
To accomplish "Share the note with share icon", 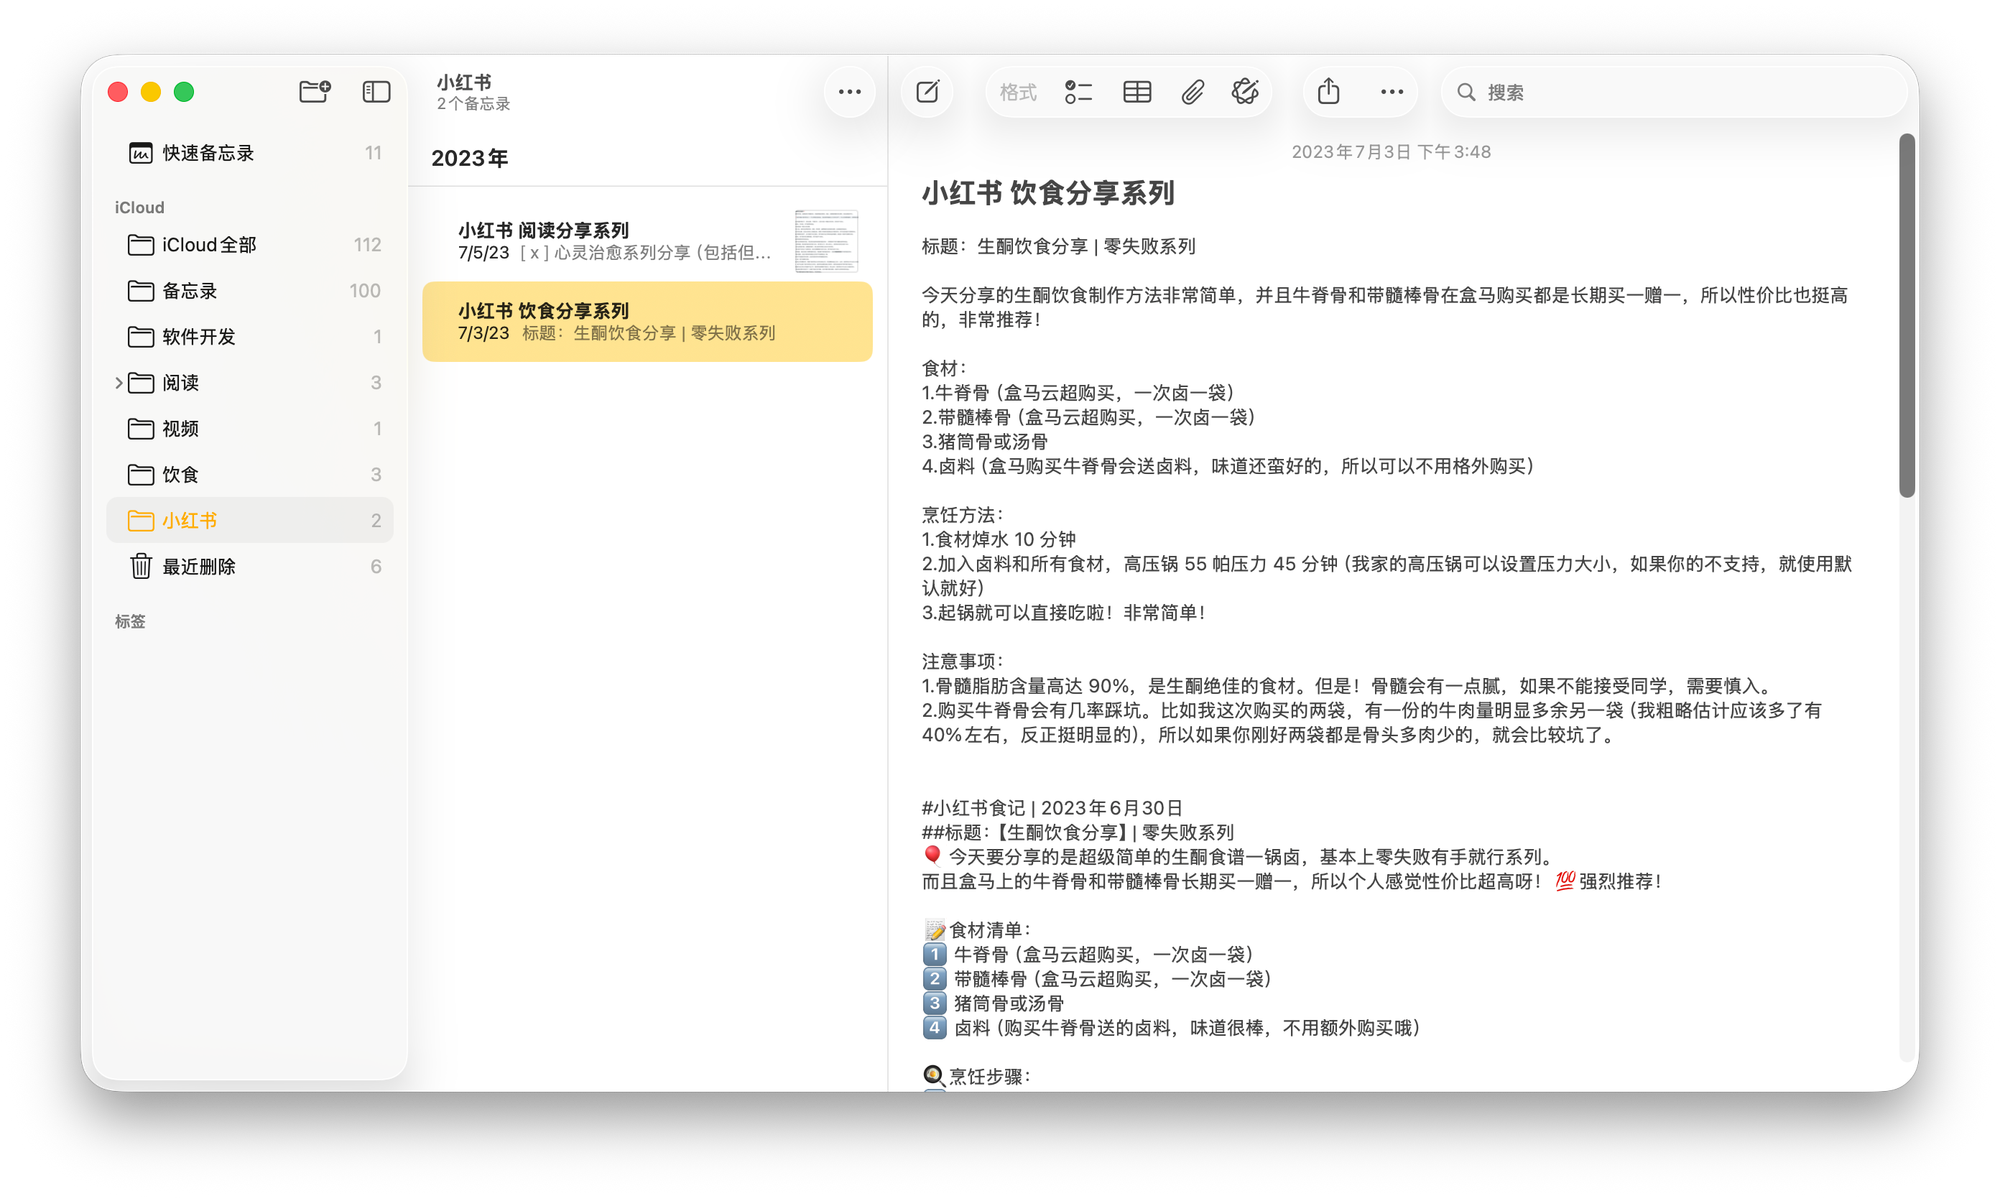I will (x=1329, y=92).
